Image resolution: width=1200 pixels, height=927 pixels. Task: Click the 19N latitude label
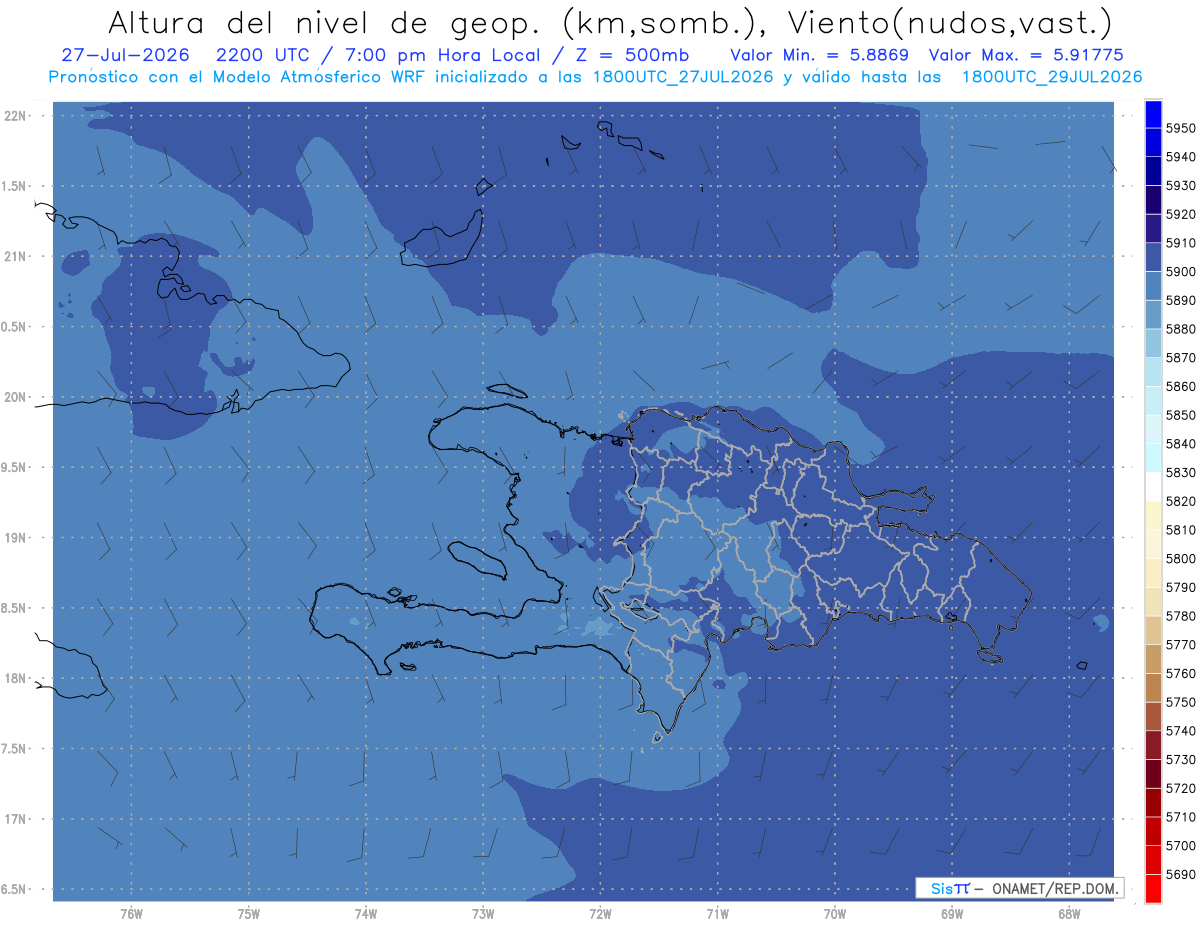(x=16, y=538)
